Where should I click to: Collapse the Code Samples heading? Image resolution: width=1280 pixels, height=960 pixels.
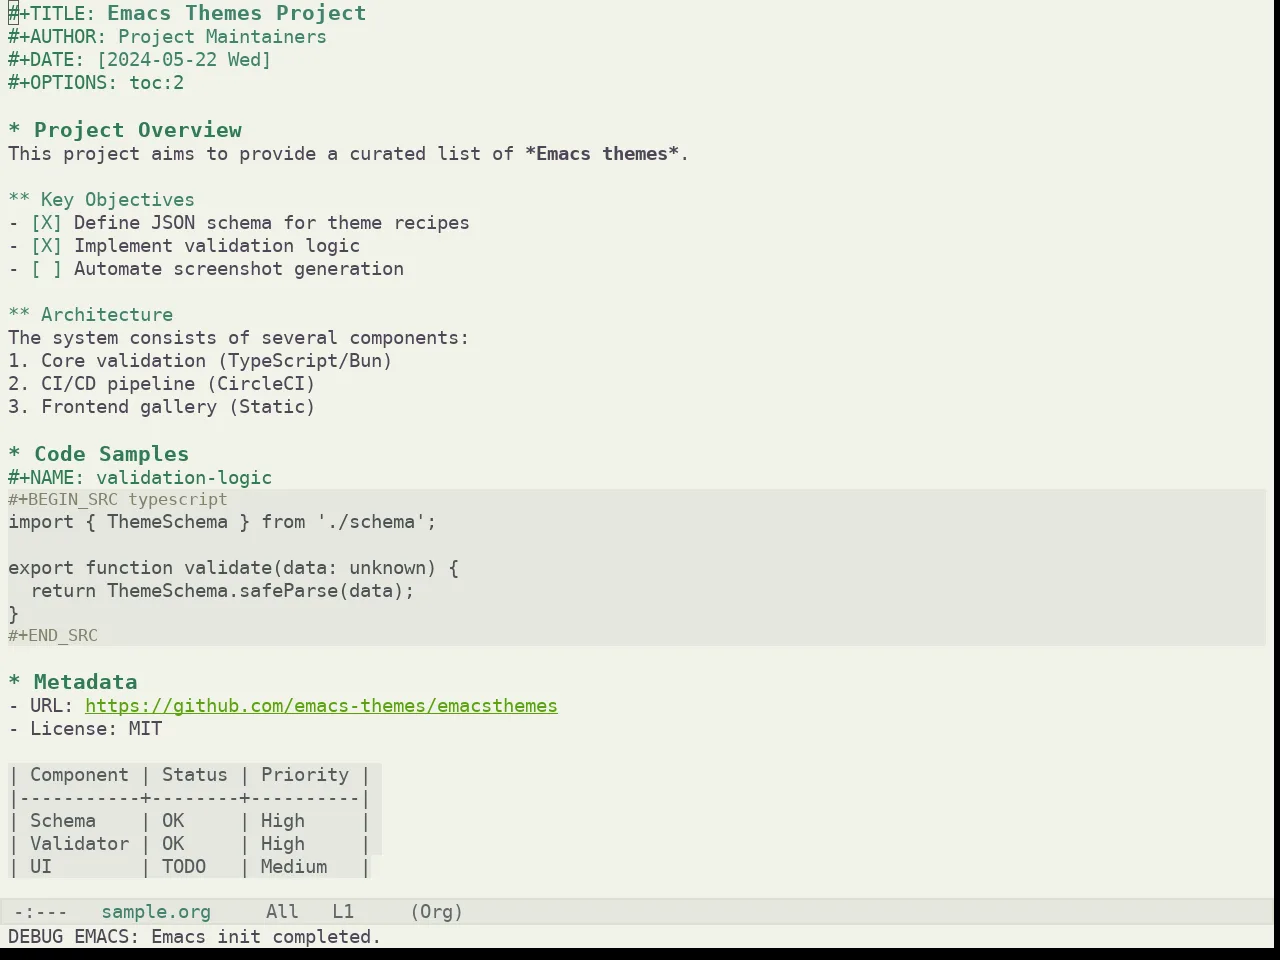pyautogui.click(x=98, y=454)
